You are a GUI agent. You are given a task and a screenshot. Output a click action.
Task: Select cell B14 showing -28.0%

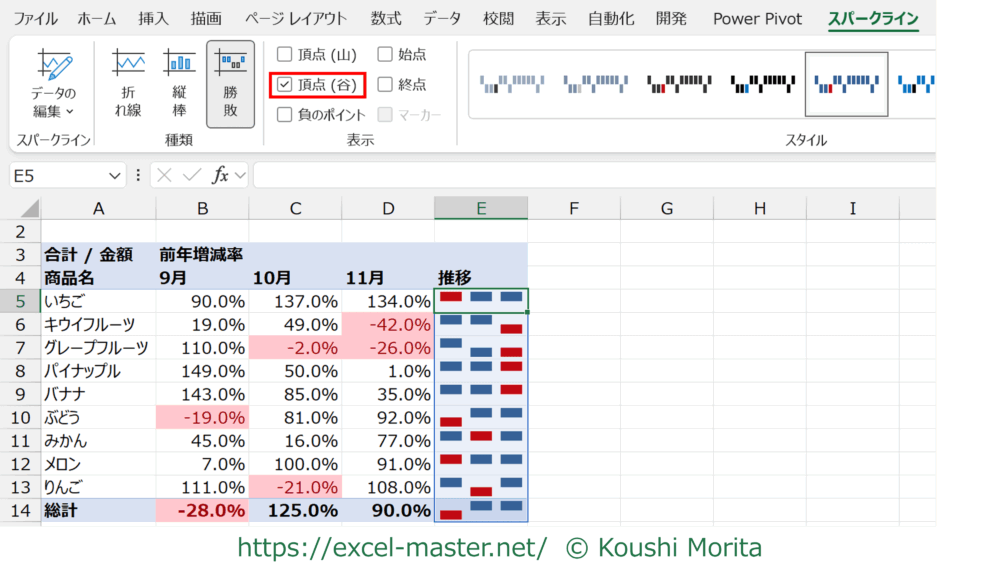click(202, 510)
